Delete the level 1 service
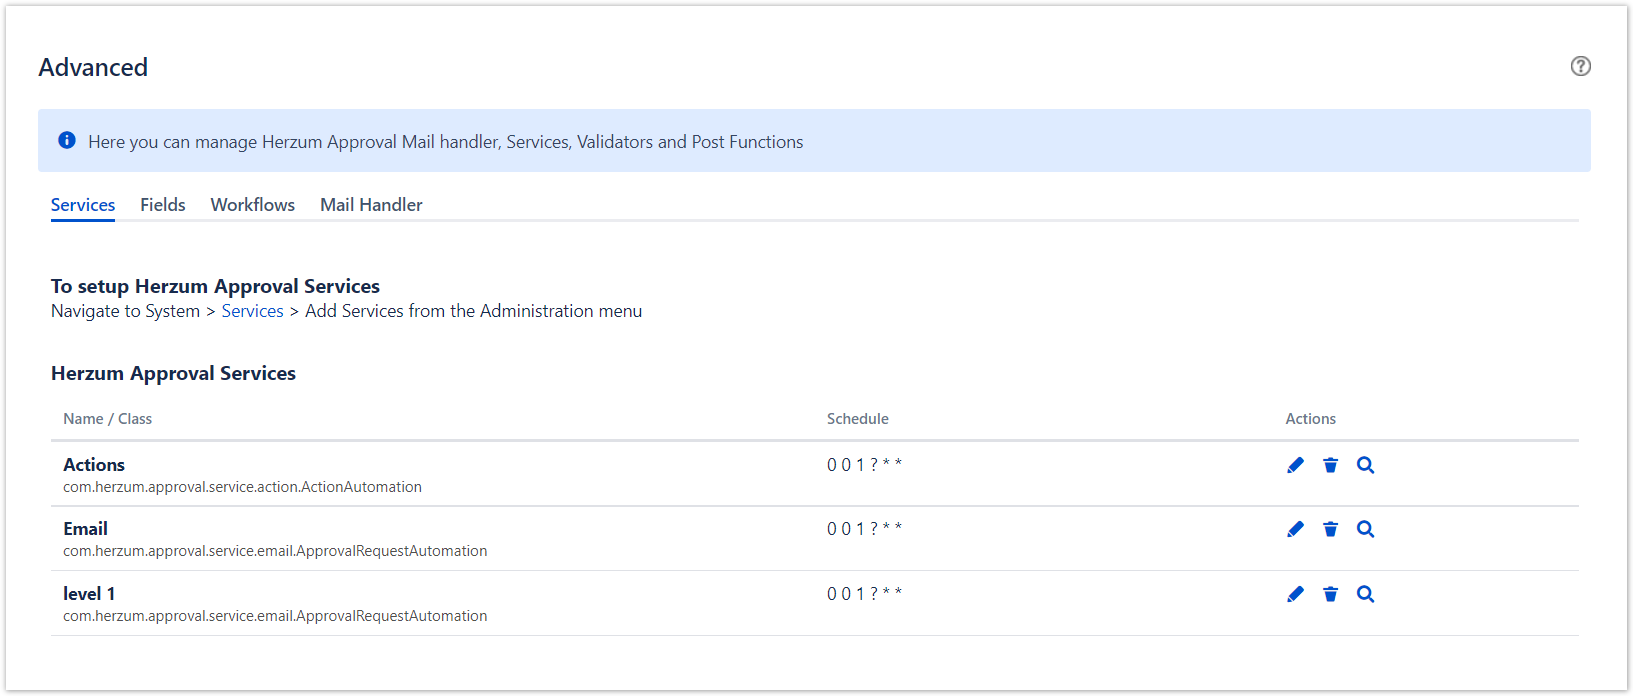This screenshot has height=696, width=1633. 1330,594
